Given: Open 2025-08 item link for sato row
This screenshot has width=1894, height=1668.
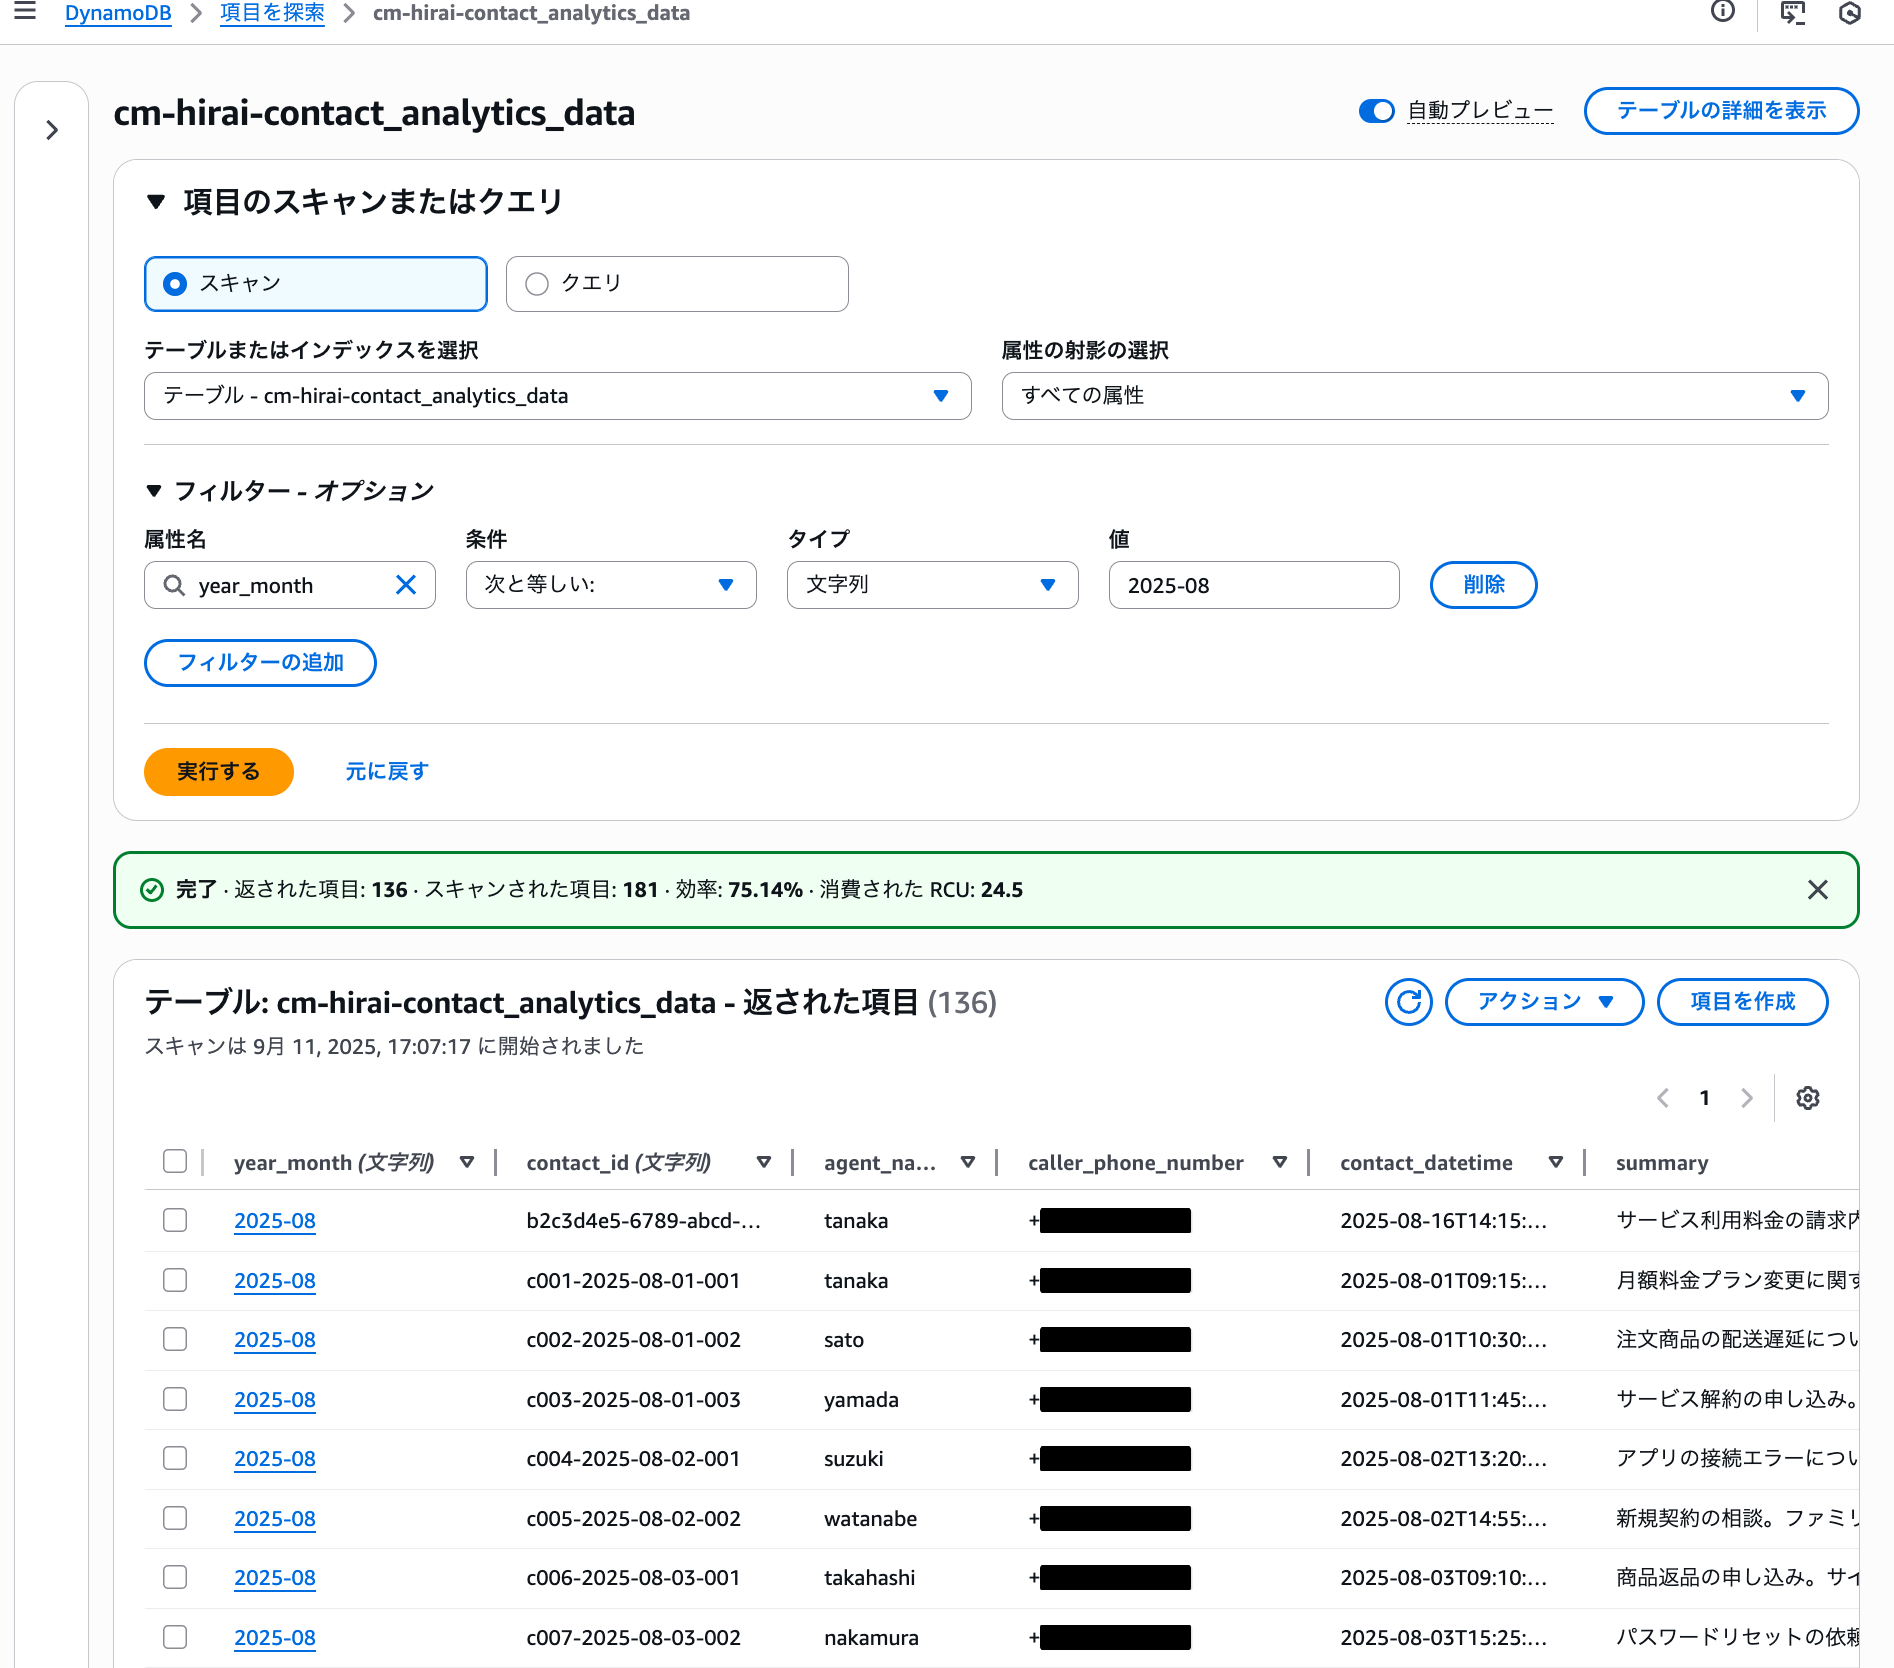Looking at the screenshot, I should (275, 1340).
